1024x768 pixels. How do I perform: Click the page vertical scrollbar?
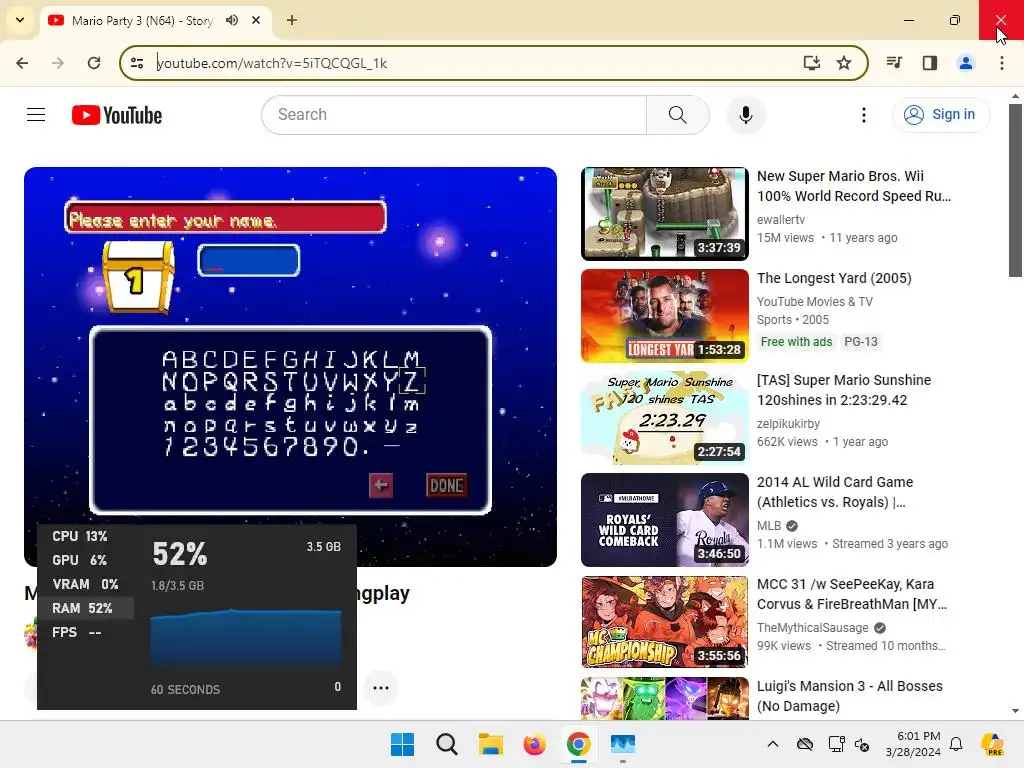(1015, 190)
